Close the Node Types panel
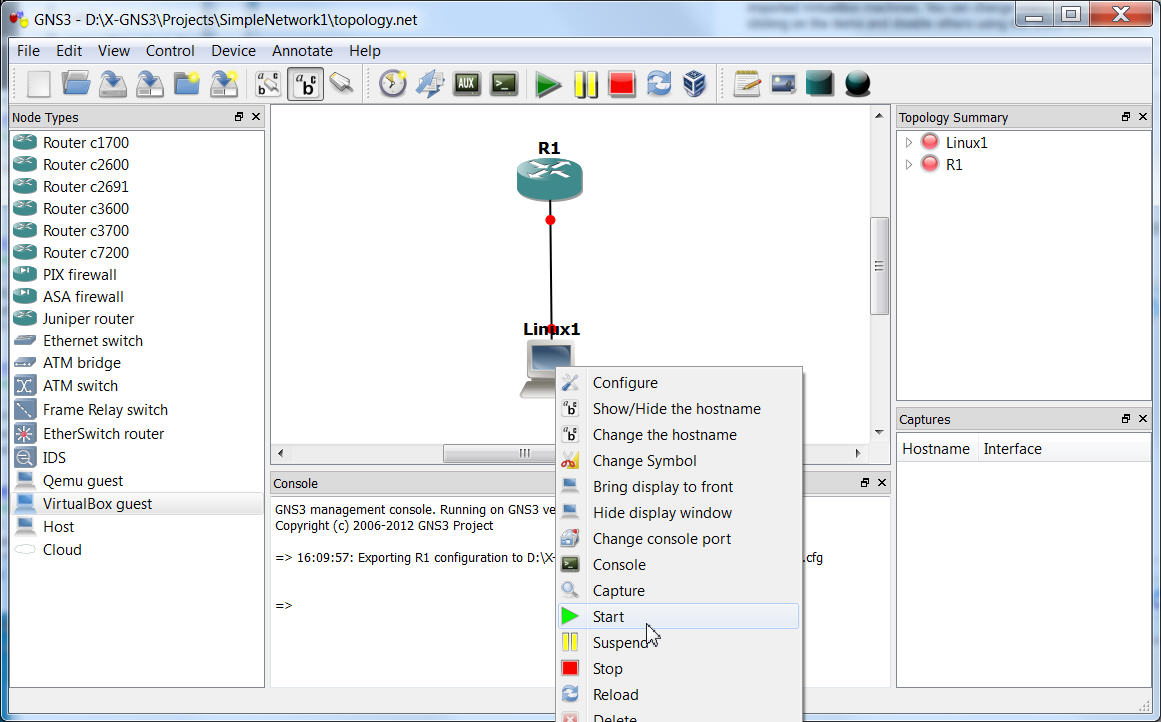Image resolution: width=1161 pixels, height=722 pixels. pos(256,117)
